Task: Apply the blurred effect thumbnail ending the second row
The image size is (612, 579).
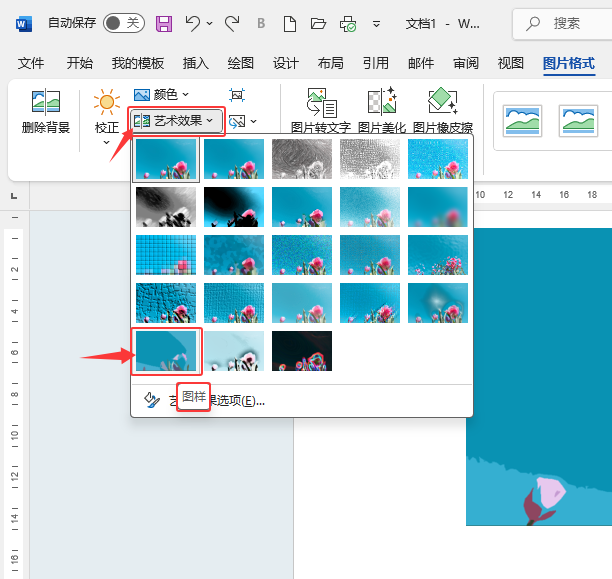Action: [438, 207]
